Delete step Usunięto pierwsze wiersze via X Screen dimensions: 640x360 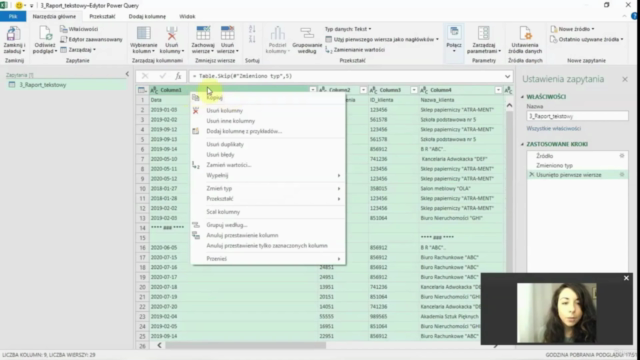[x=531, y=175]
